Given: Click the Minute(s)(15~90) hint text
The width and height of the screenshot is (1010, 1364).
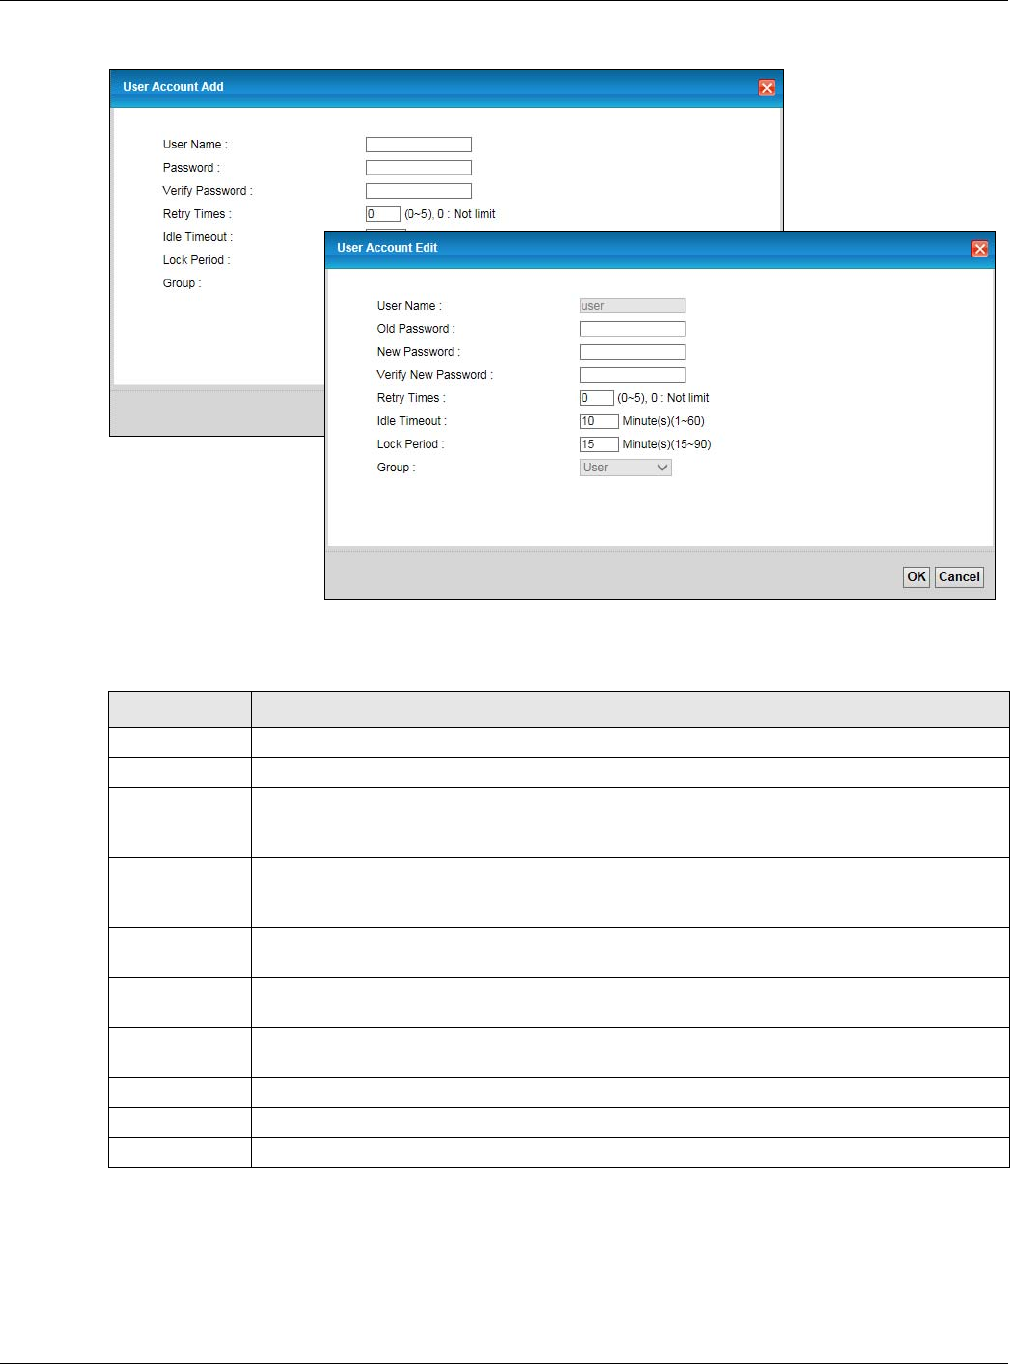Looking at the screenshot, I should 667,444.
